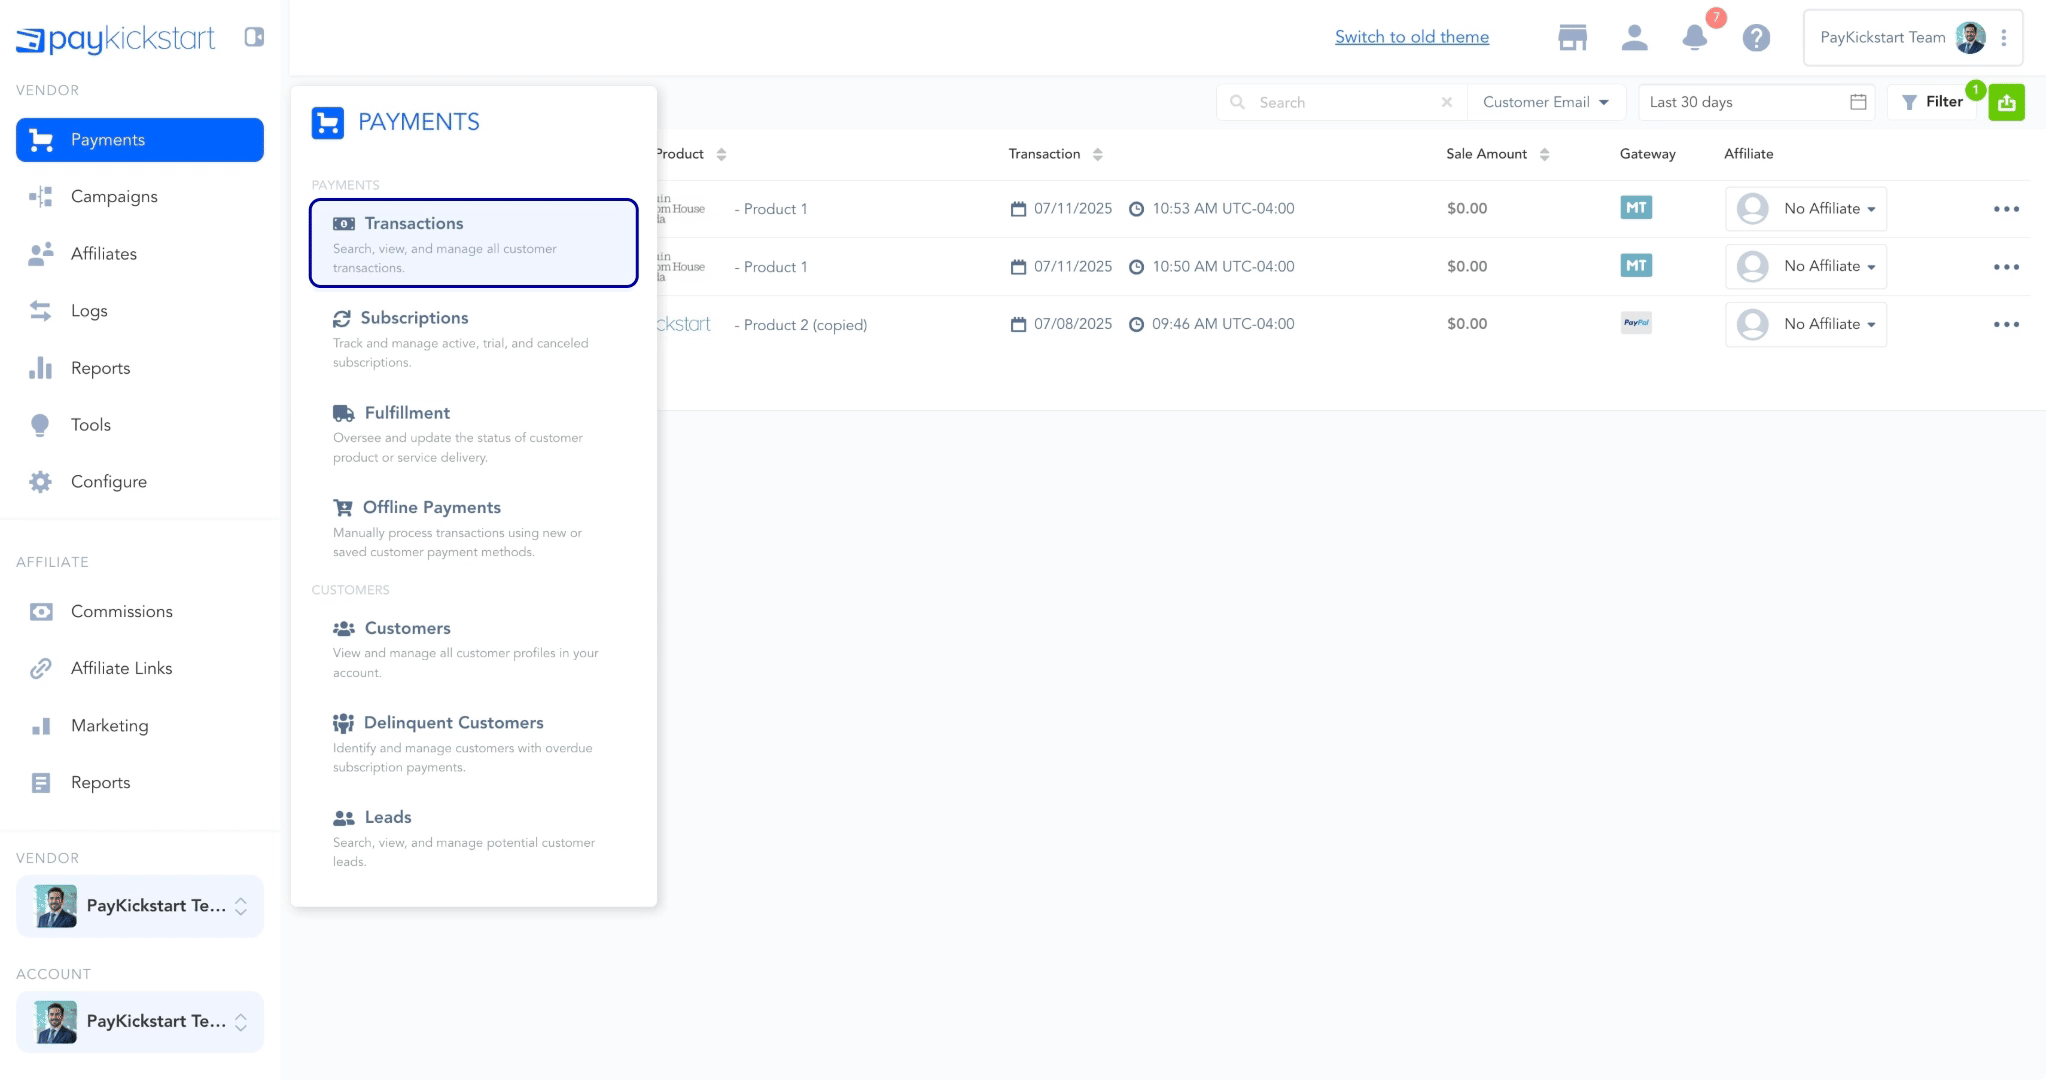Select Customers in the Payments flyout
Screen dimensions: 2046x1080
[x=474, y=649]
